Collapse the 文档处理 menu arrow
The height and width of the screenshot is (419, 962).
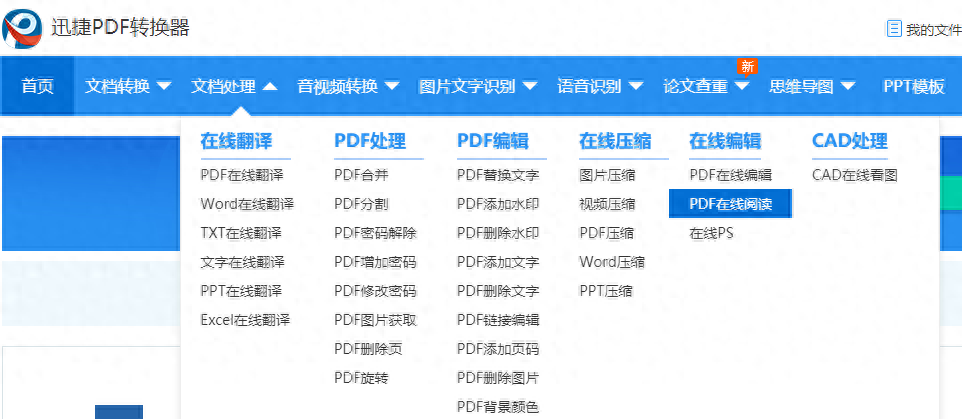tap(270, 86)
